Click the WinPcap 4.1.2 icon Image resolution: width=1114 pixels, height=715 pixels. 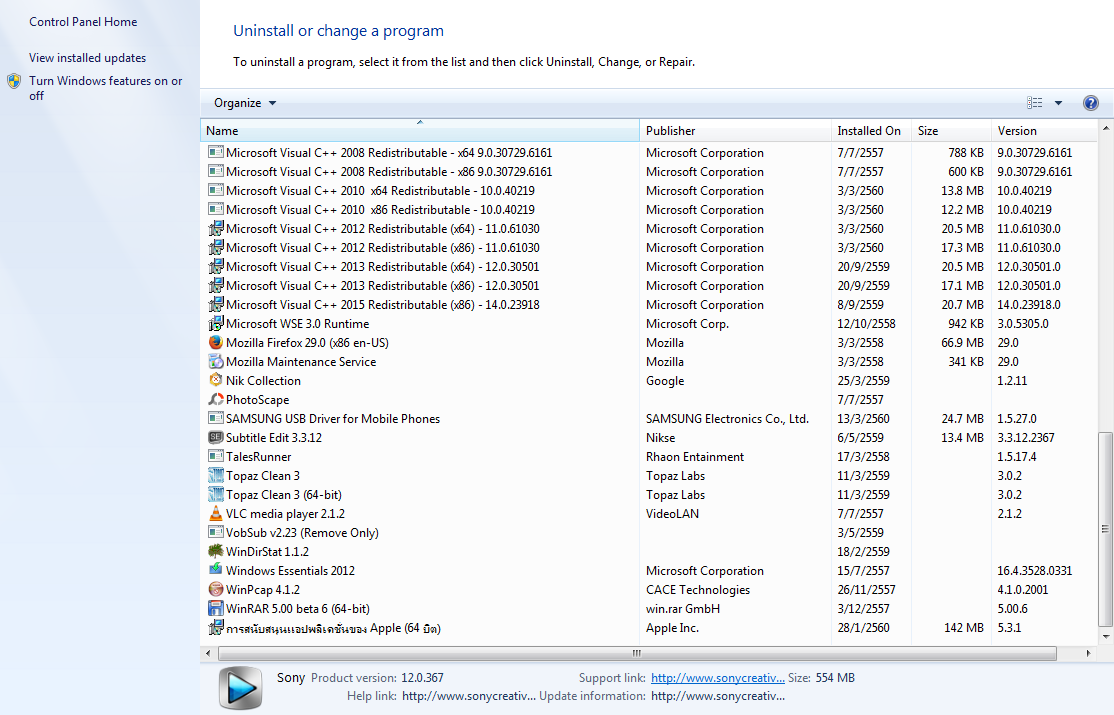(215, 589)
